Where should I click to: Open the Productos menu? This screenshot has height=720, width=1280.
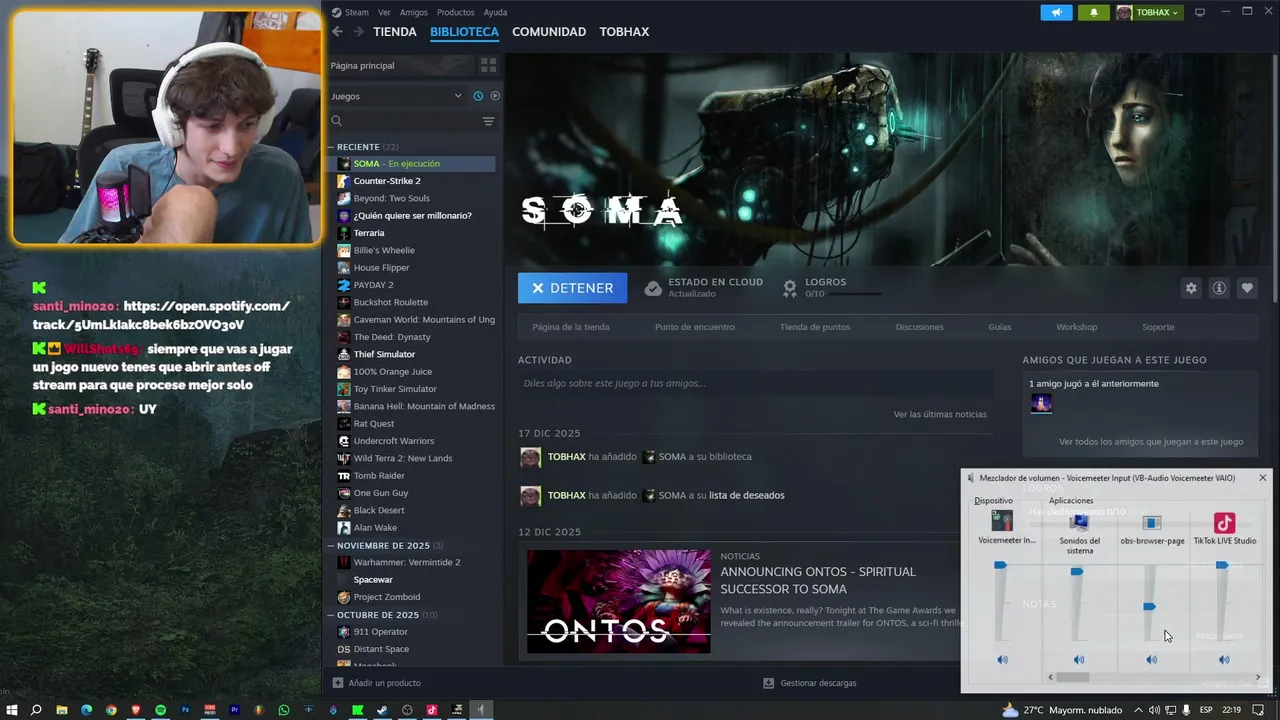tap(456, 12)
